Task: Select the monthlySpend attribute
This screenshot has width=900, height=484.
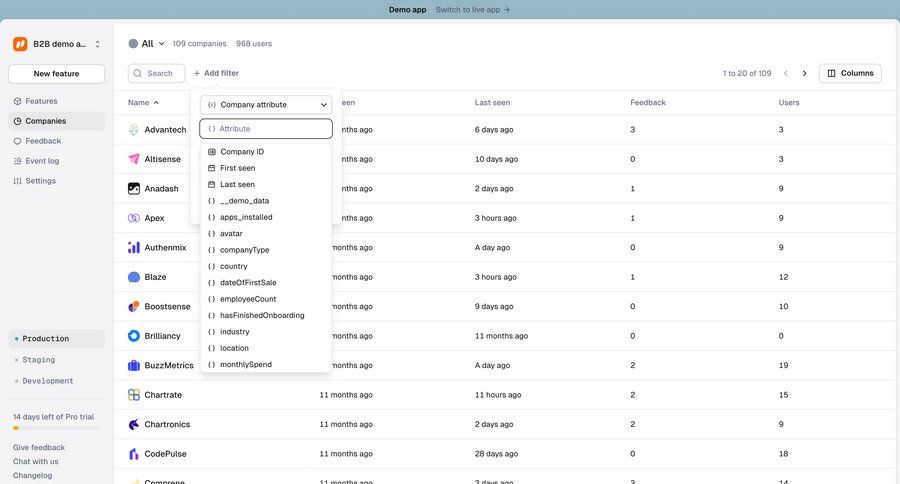Action: click(266, 365)
